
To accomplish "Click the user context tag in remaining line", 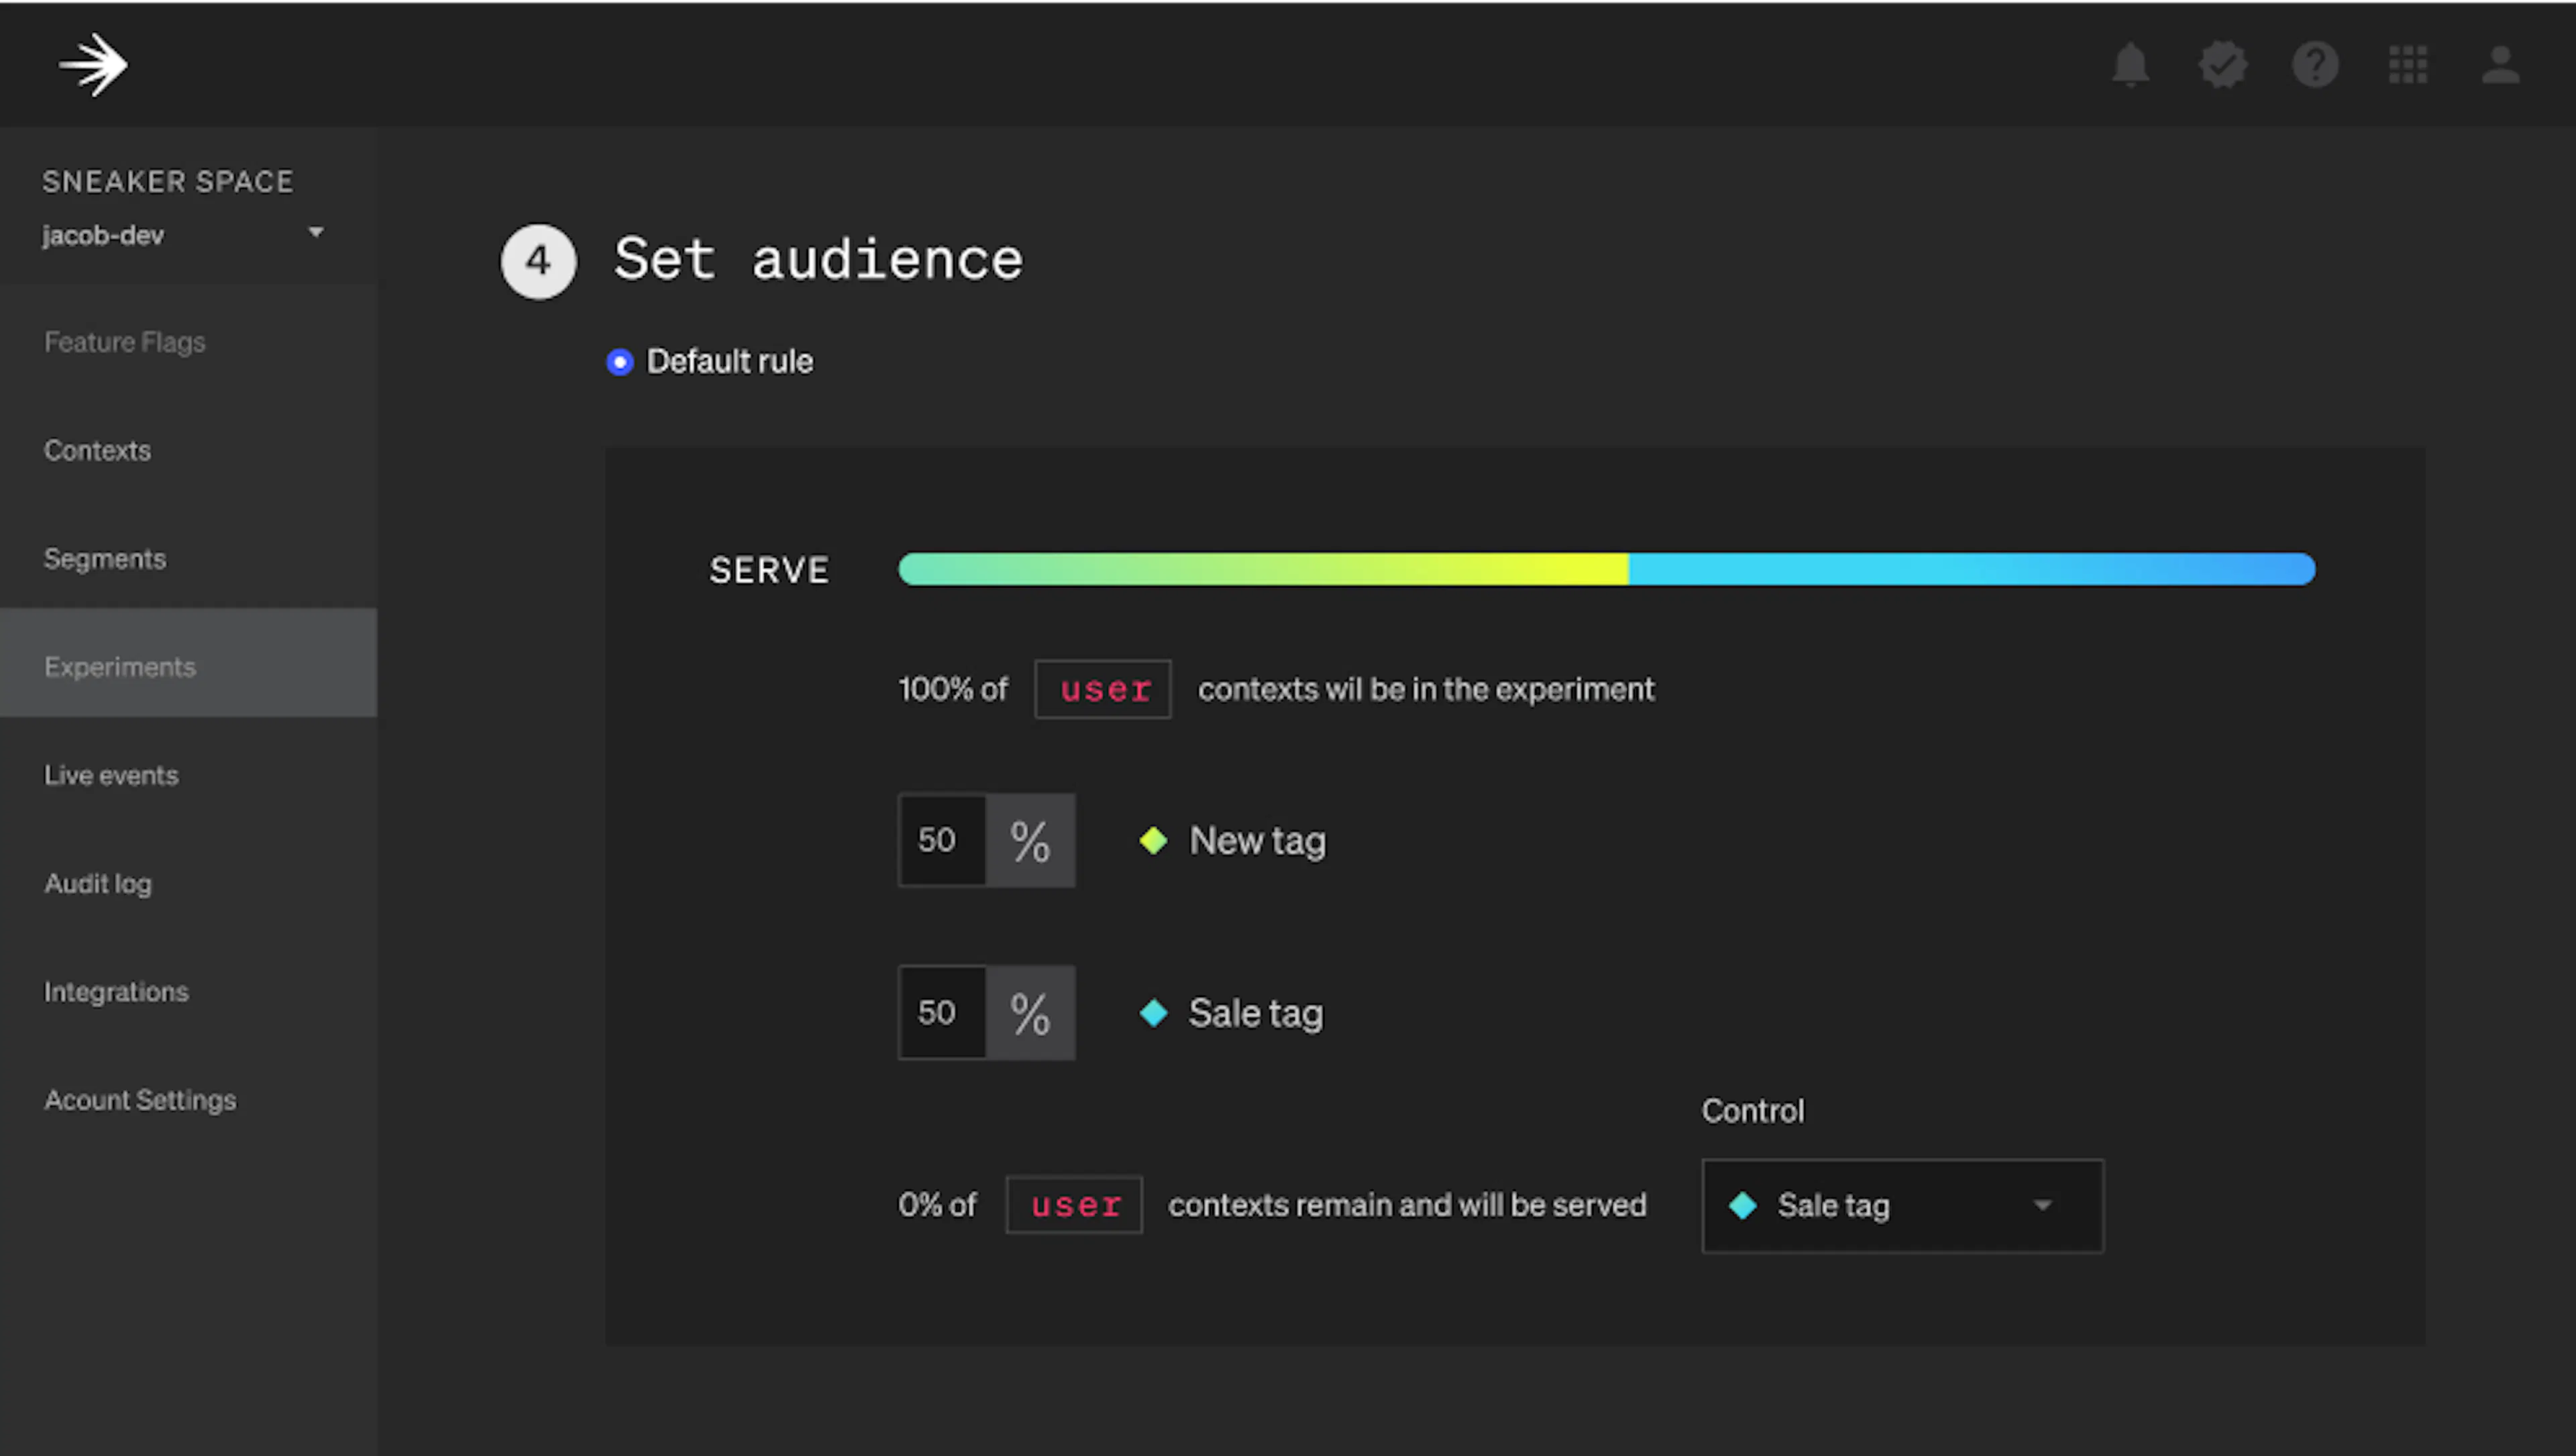I will tap(1074, 1205).
